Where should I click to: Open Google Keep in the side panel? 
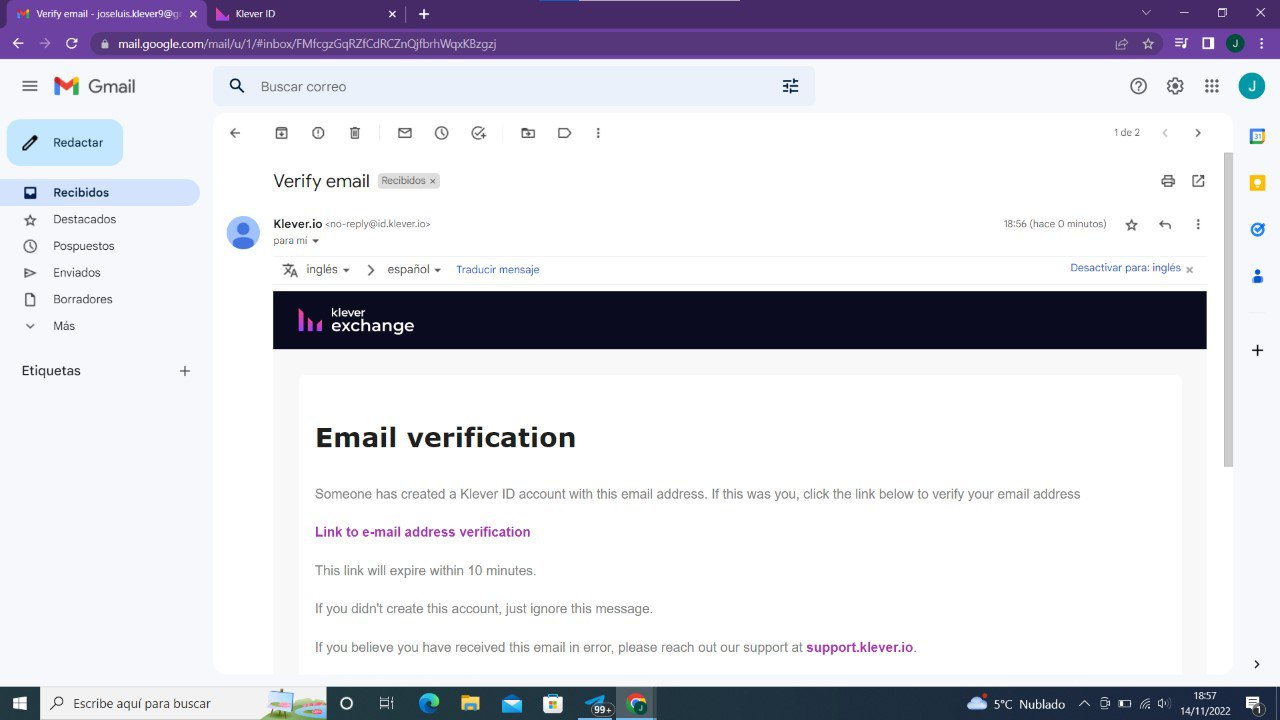1258,183
